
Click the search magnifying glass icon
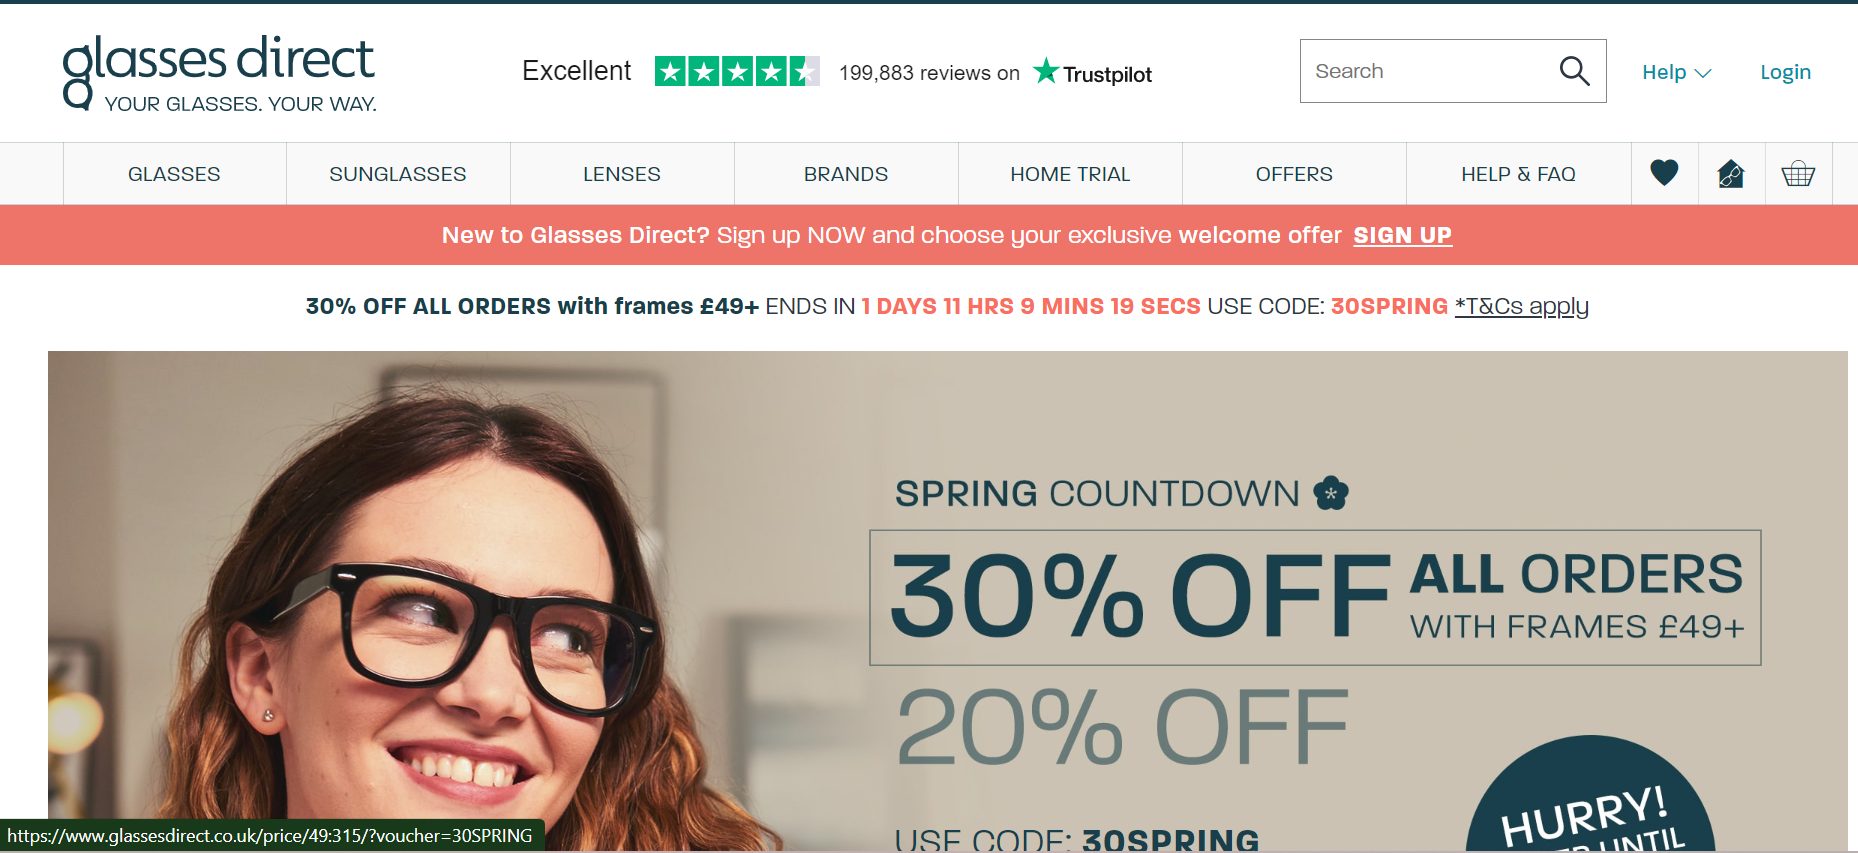(x=1574, y=71)
